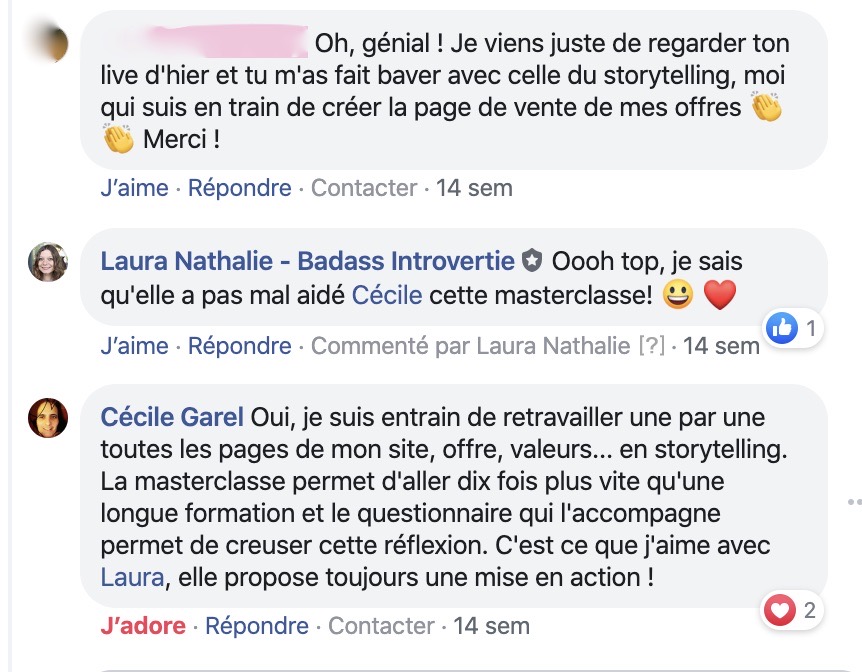Open Laura Nathalie - Badass Introvertie profile
The image size is (862, 672).
[x=307, y=262]
